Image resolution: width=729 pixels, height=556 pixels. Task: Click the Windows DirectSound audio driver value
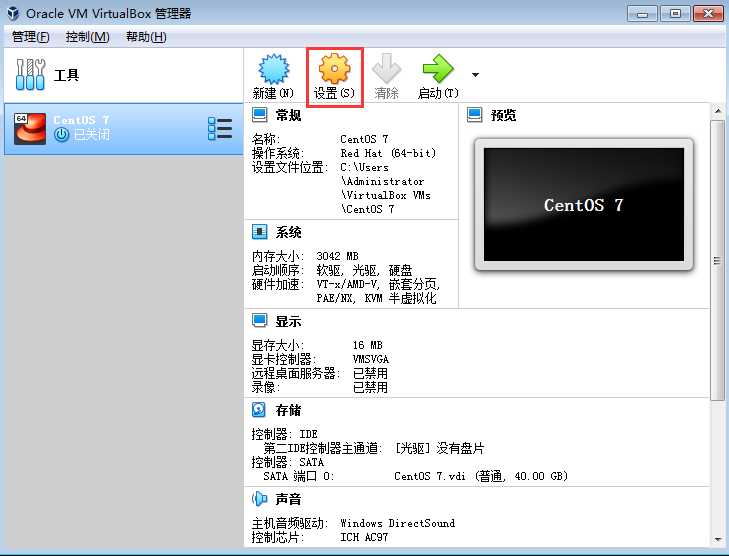point(398,523)
